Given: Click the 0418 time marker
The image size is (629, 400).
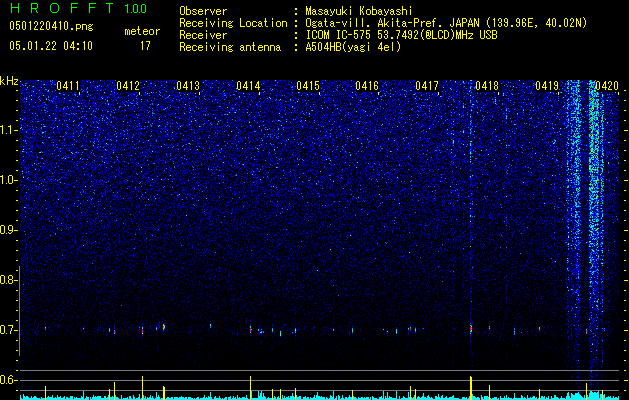Looking at the screenshot, I should click(487, 86).
